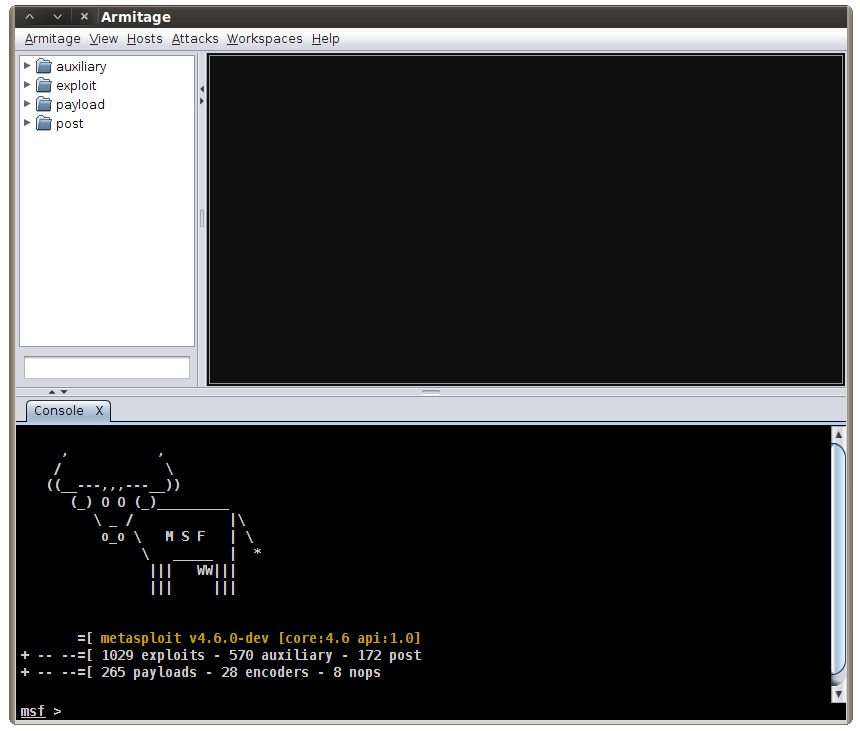Switch to the Console tab
860x731 pixels.
point(59,411)
